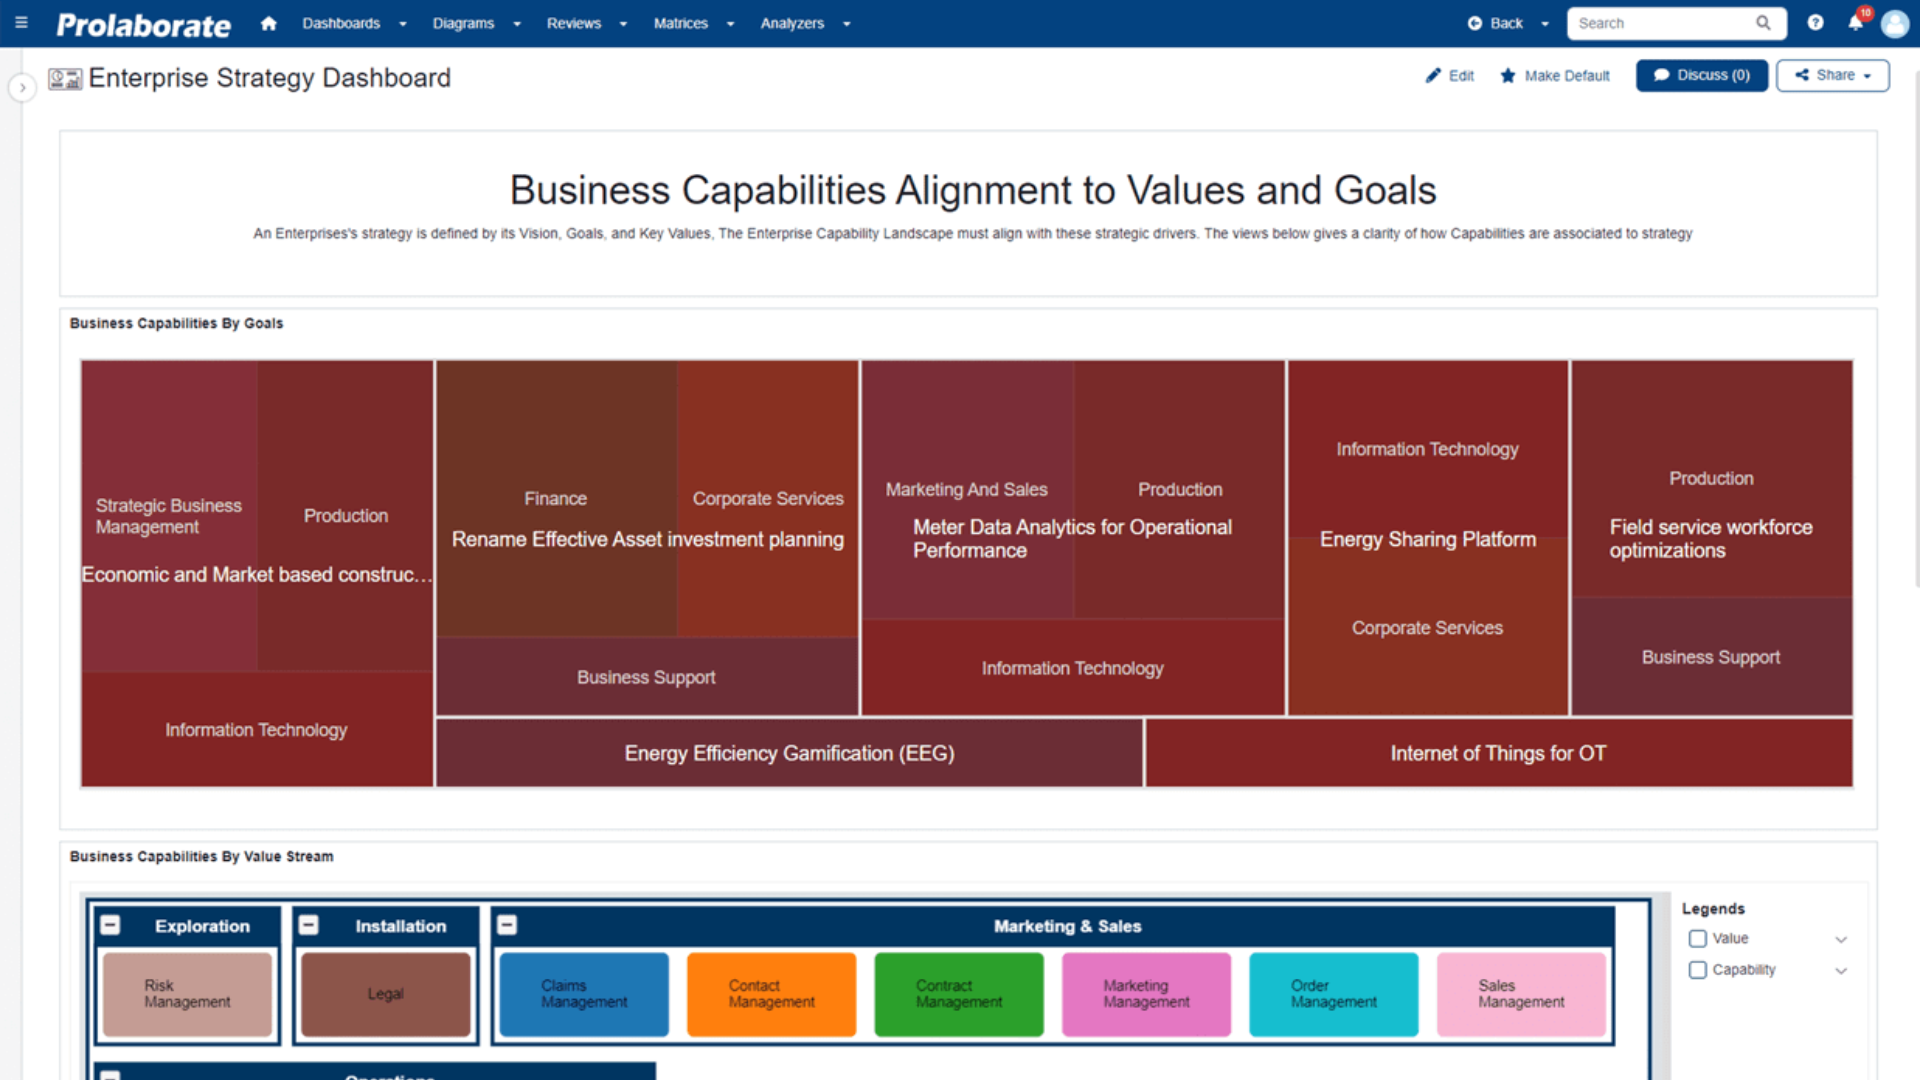
Task: Click the Edit pencil icon
Action: (1434, 75)
